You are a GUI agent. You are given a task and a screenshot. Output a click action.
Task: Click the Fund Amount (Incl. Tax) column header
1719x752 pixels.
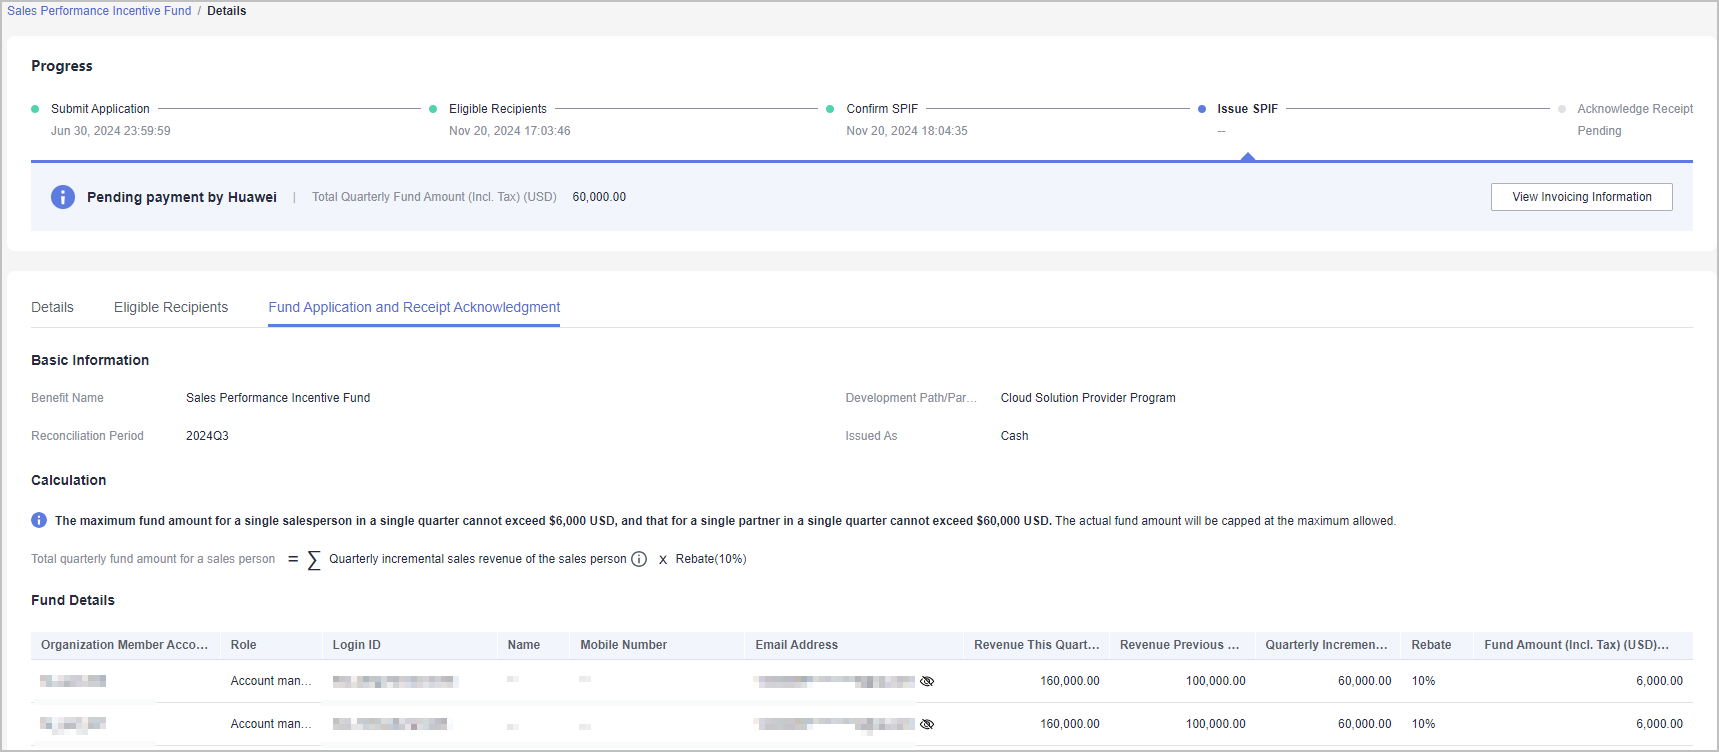1576,645
